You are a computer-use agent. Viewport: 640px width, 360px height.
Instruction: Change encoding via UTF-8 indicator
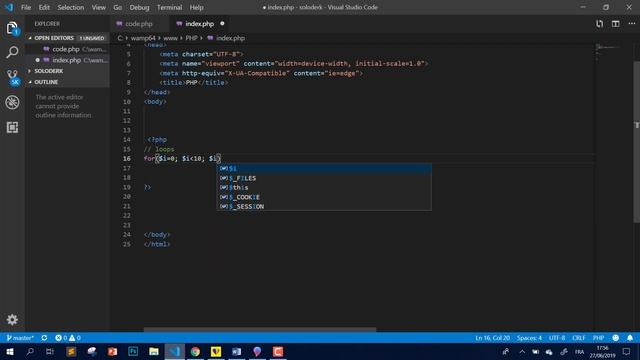click(x=557, y=338)
